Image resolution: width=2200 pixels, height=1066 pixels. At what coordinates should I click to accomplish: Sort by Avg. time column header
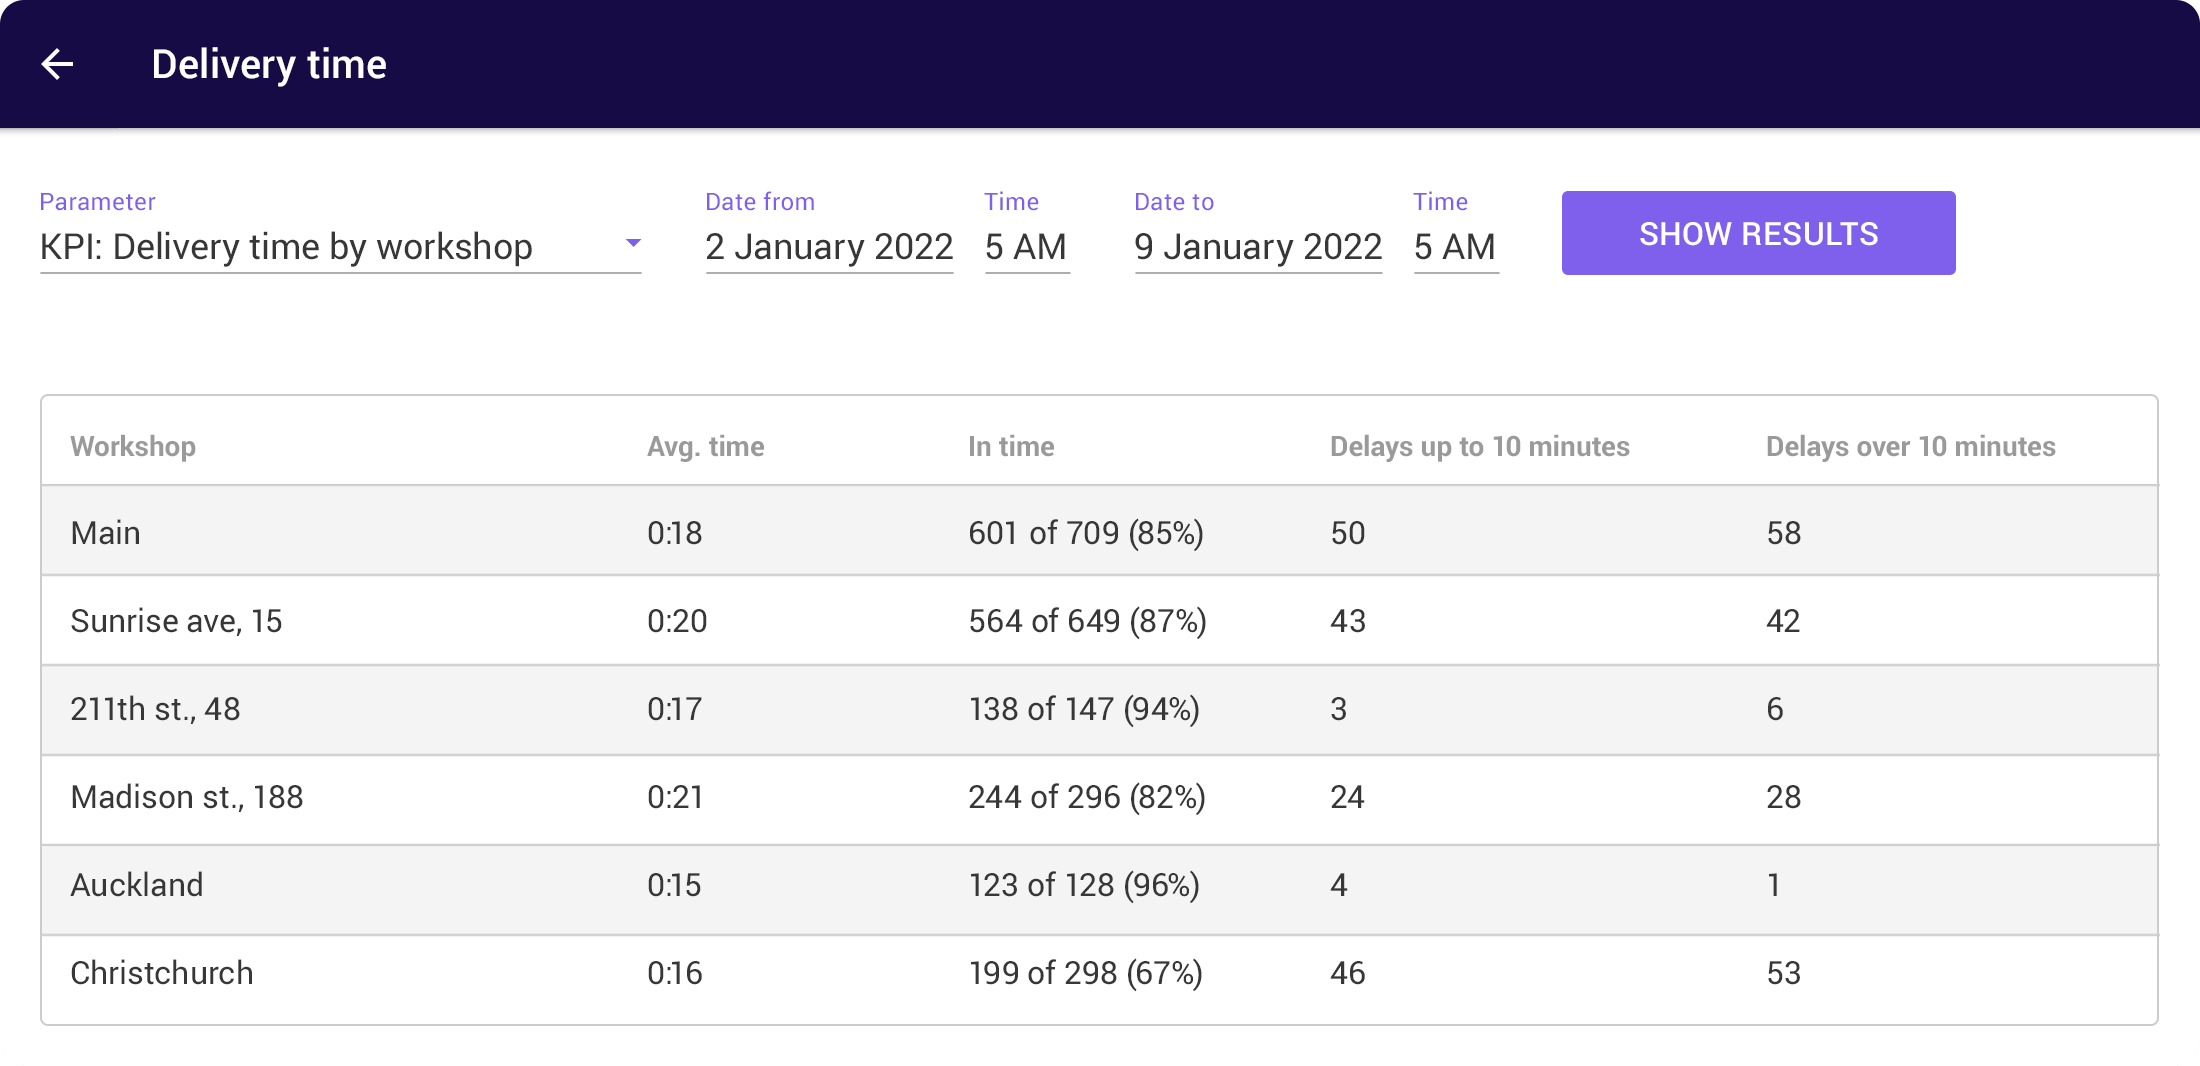(705, 446)
